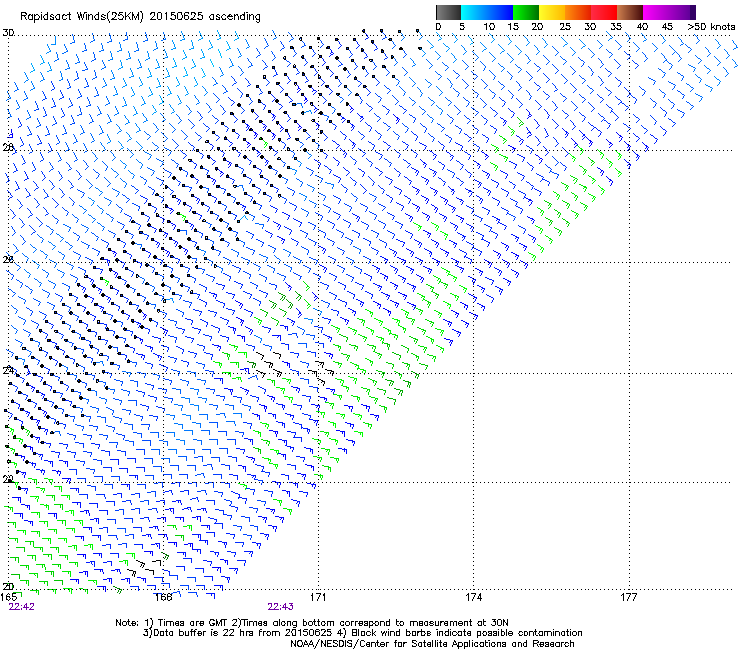Click the purple time stamp '22:43'
This screenshot has height=650, width=740.
click(280, 607)
